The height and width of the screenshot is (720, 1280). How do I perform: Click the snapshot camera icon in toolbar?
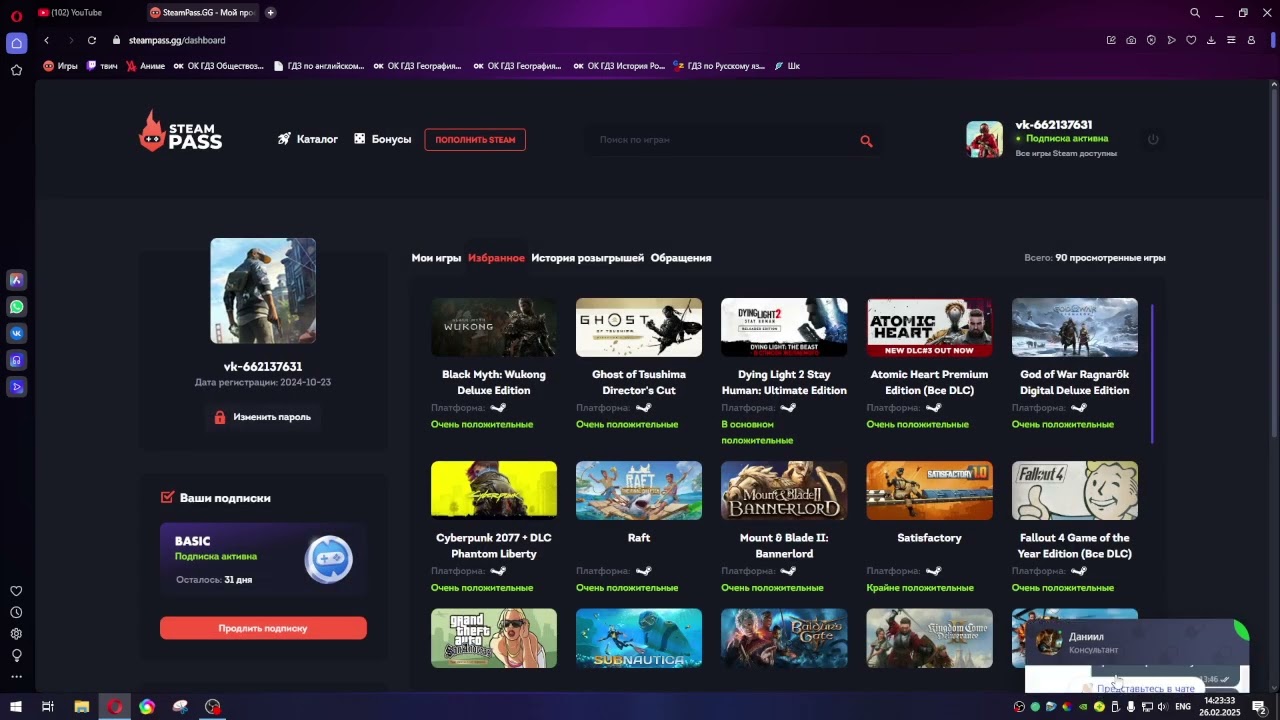click(1131, 40)
